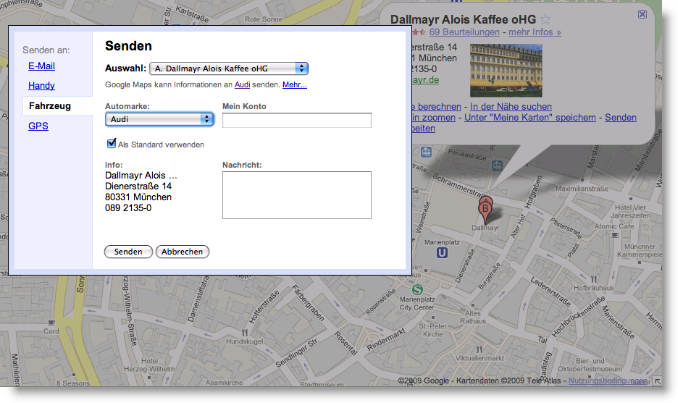Click the Senden button
The height and width of the screenshot is (403, 678).
coord(128,252)
